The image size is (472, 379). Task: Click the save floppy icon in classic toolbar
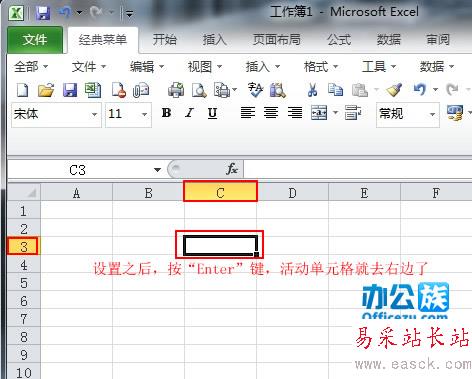70,90
